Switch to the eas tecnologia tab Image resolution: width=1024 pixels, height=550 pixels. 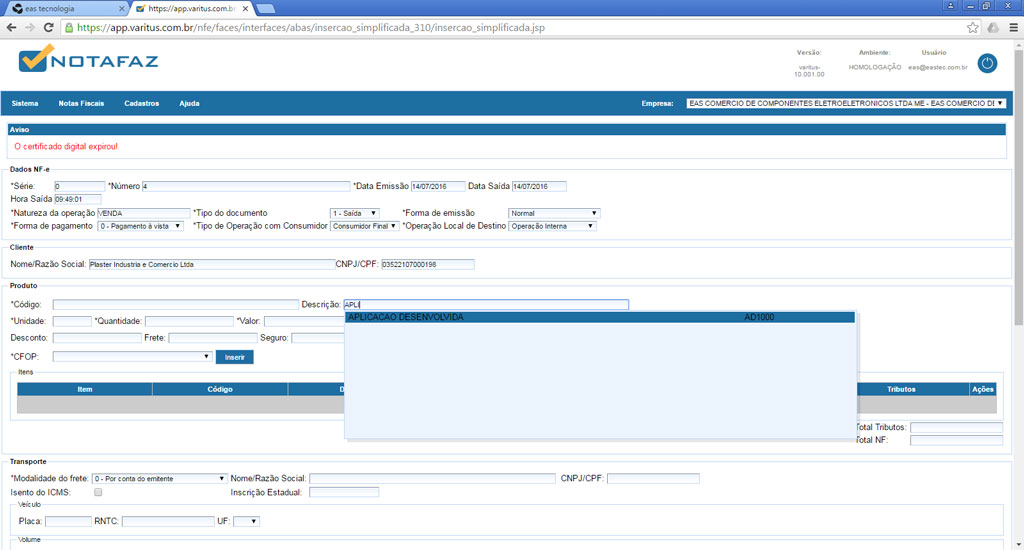63,8
